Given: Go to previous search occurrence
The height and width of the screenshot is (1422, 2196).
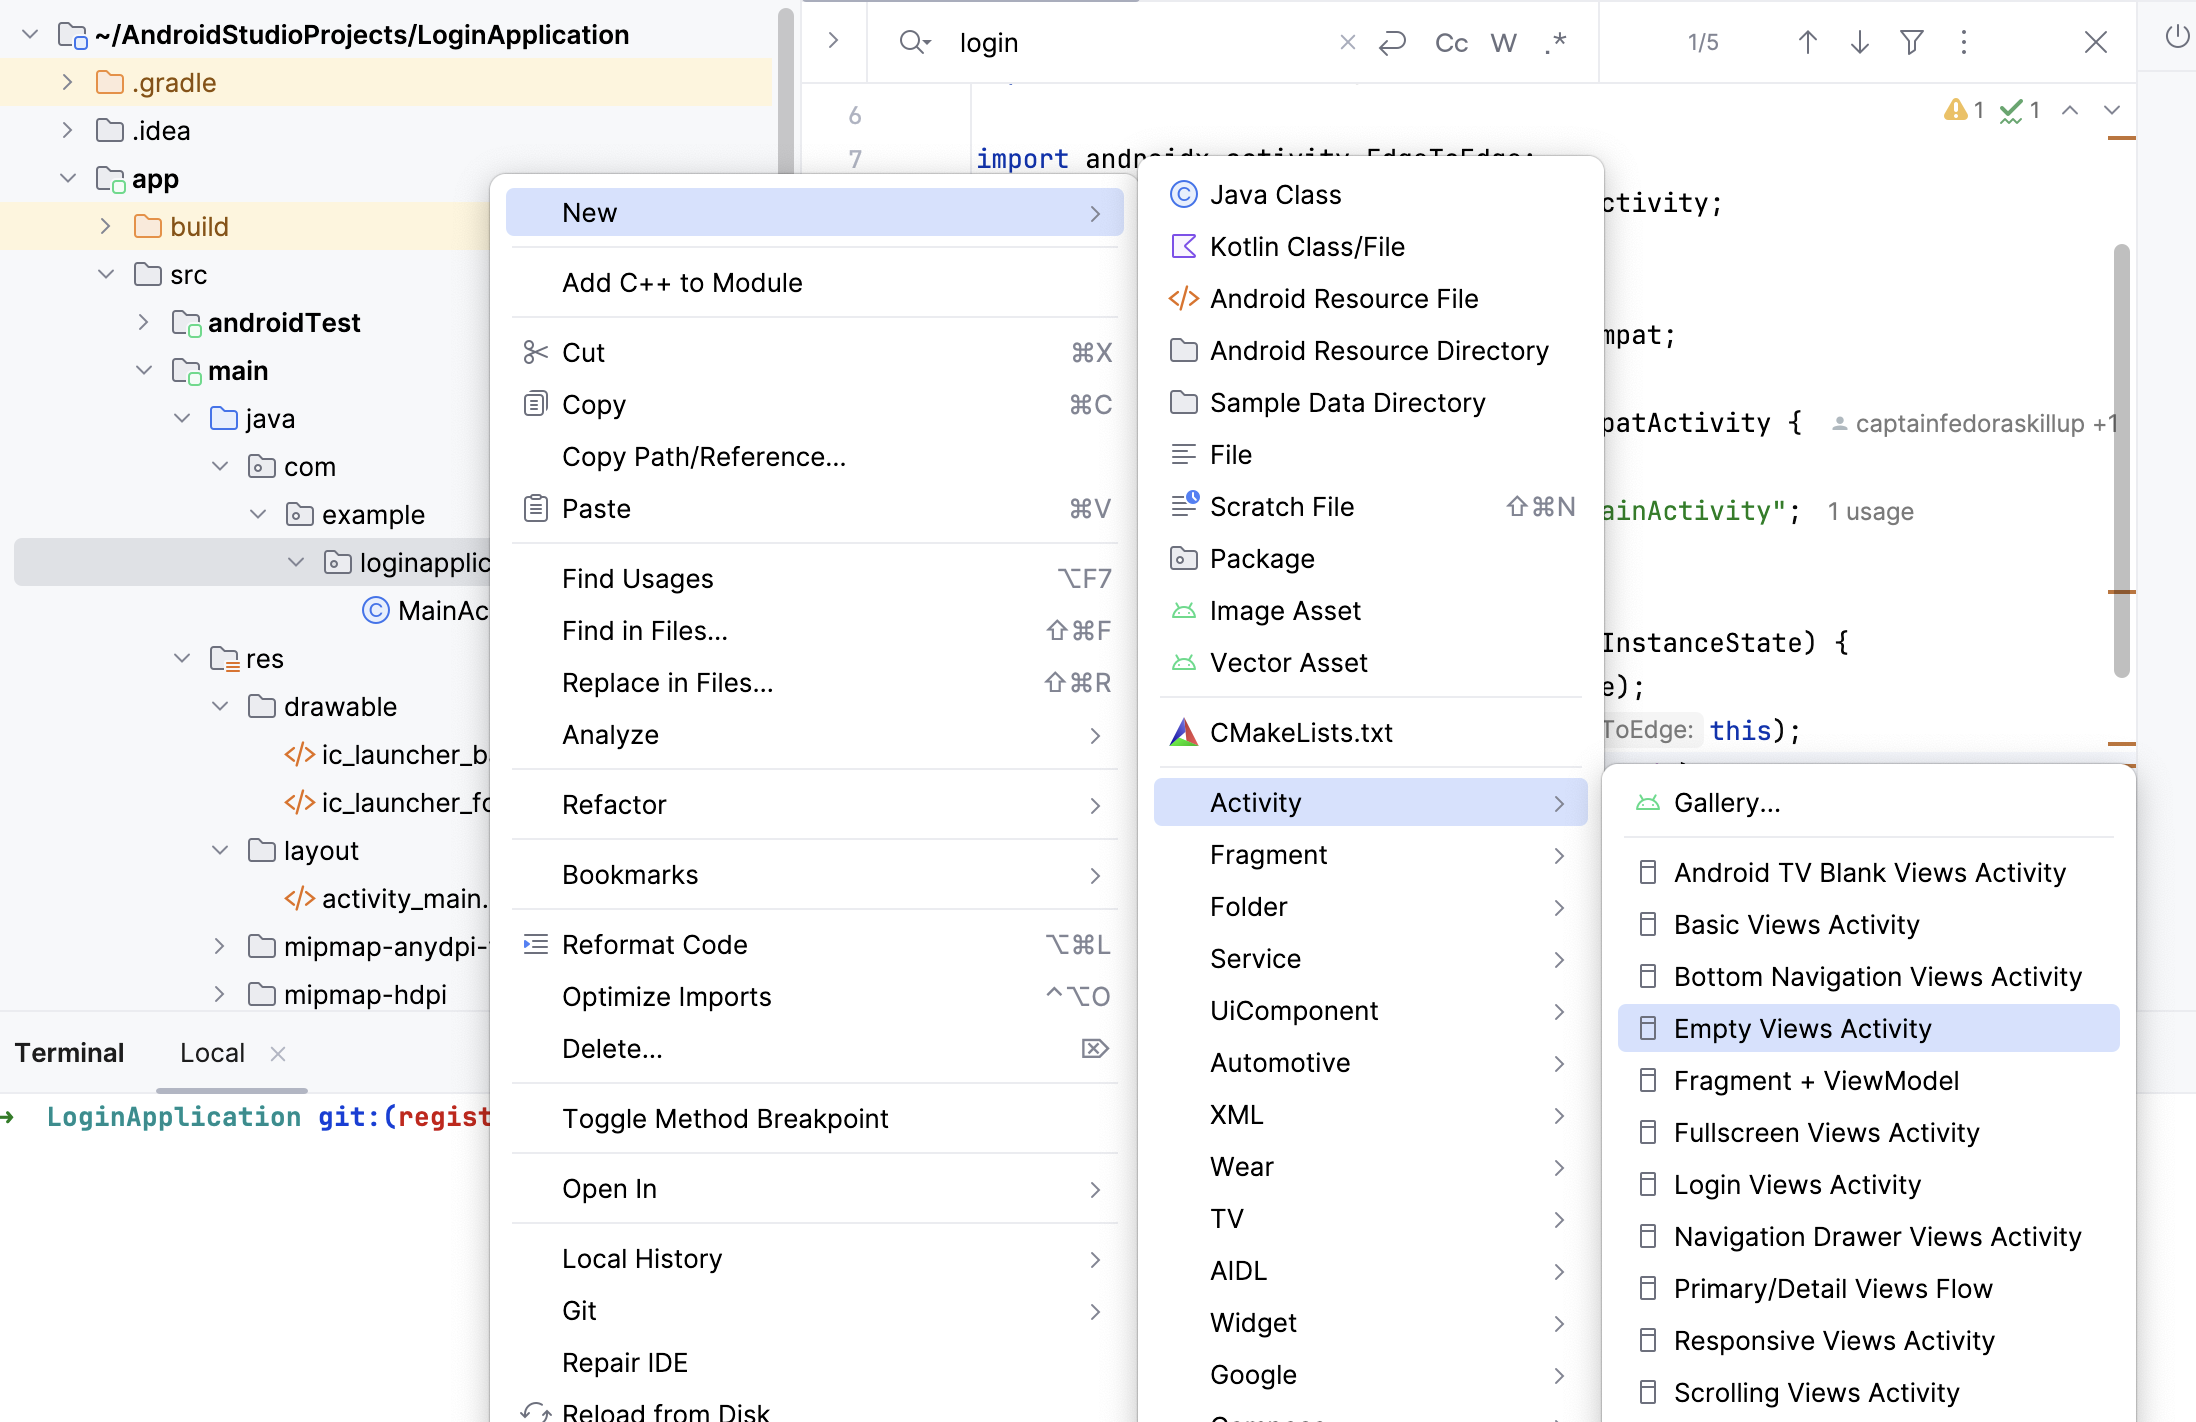Looking at the screenshot, I should pyautogui.click(x=1807, y=42).
